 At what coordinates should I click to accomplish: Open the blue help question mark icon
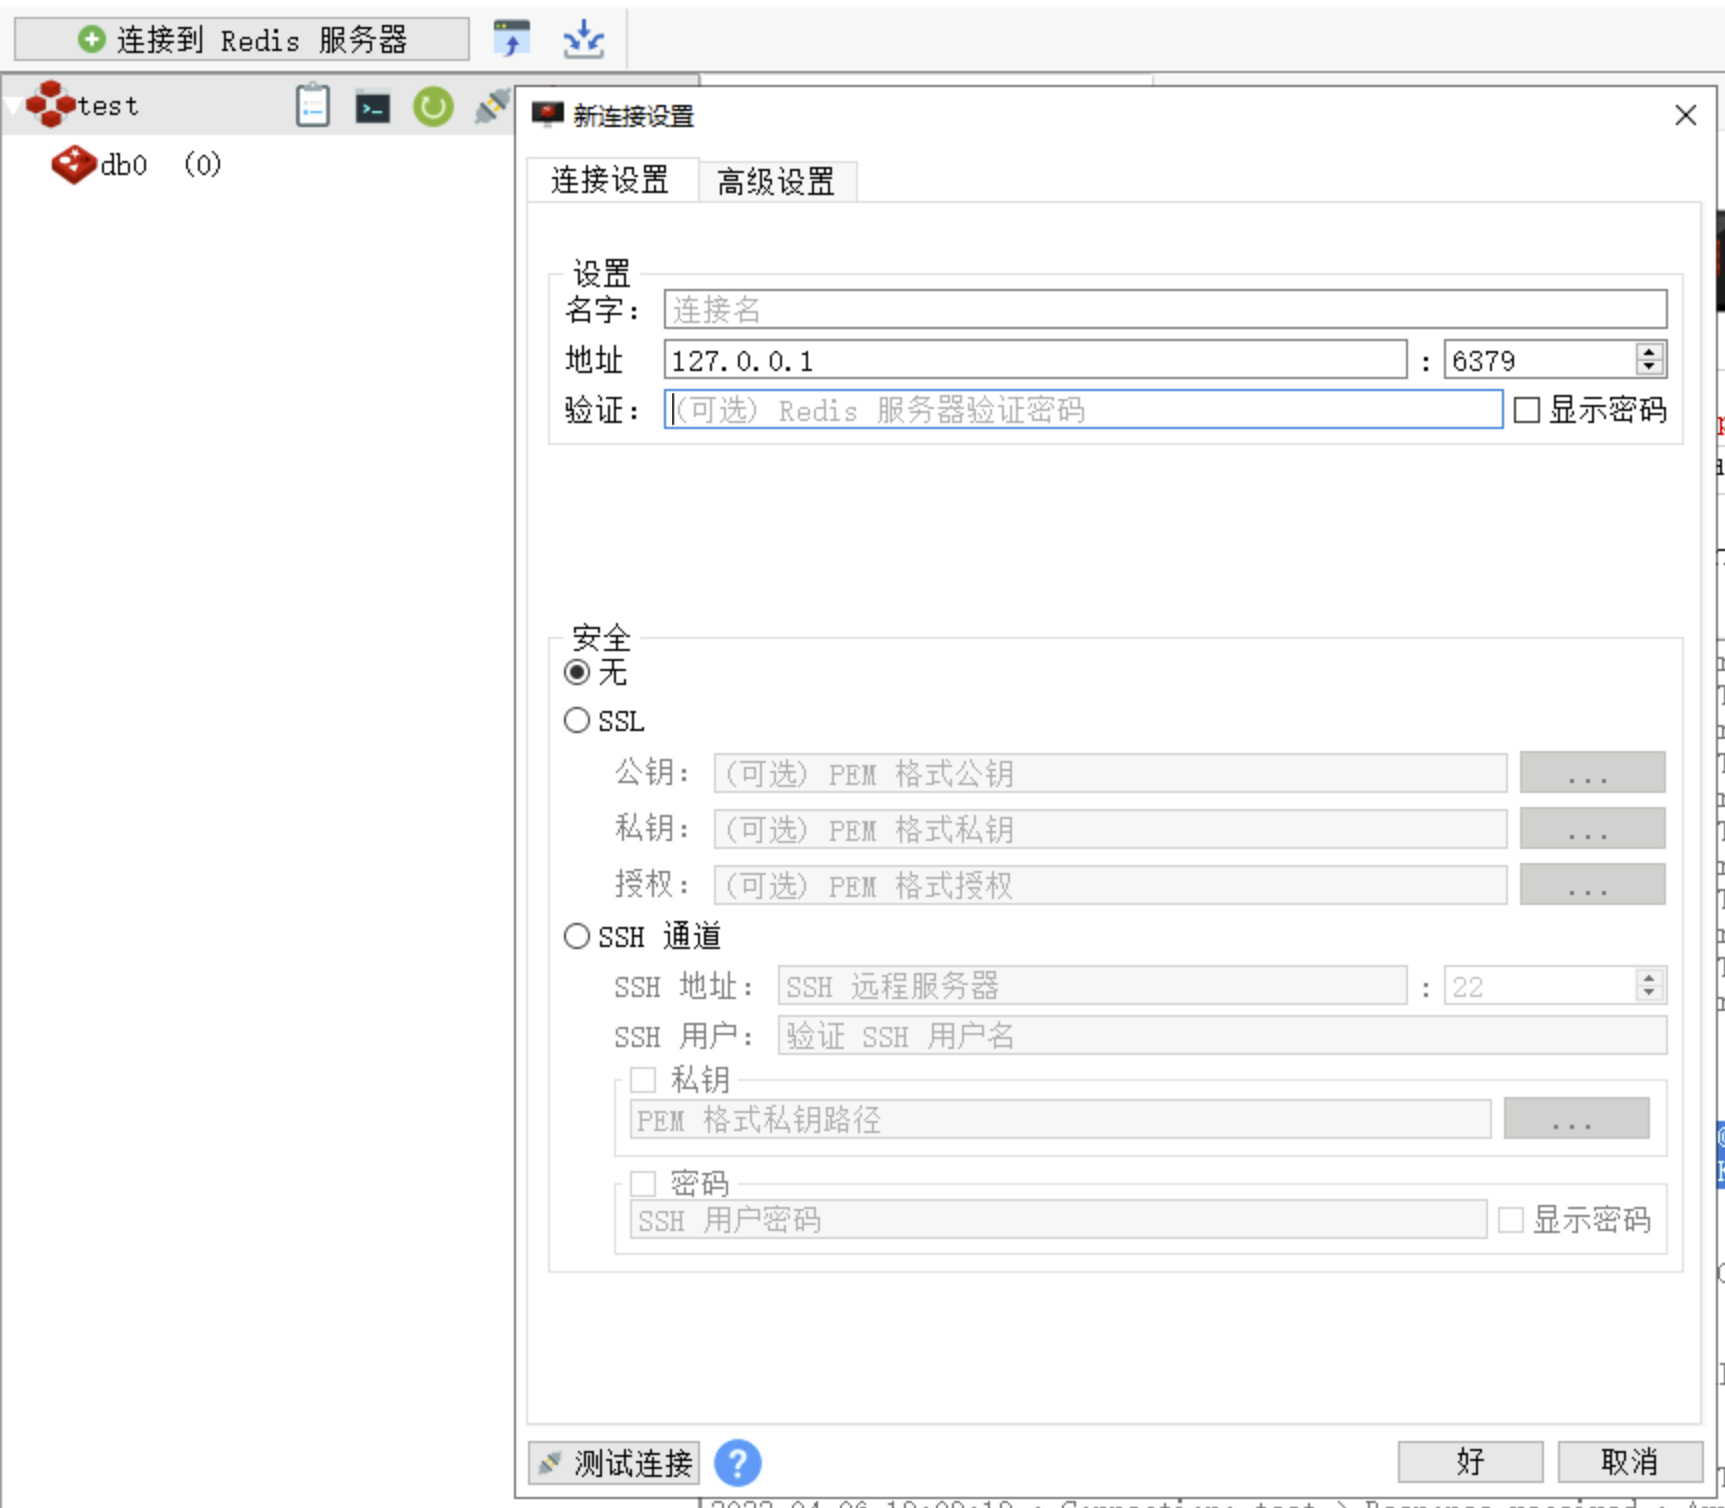point(738,1463)
